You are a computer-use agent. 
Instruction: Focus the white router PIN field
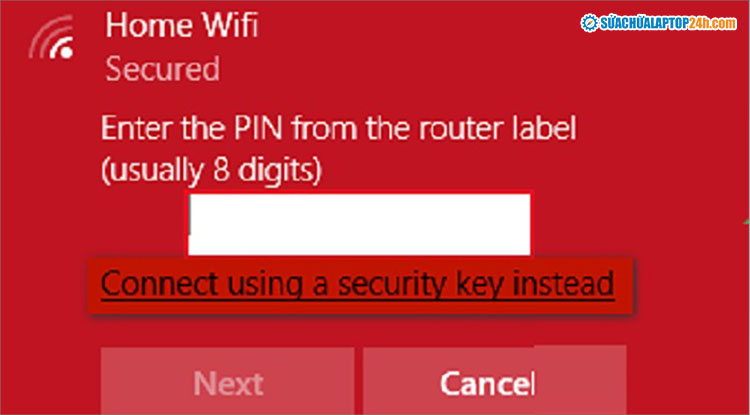point(360,224)
